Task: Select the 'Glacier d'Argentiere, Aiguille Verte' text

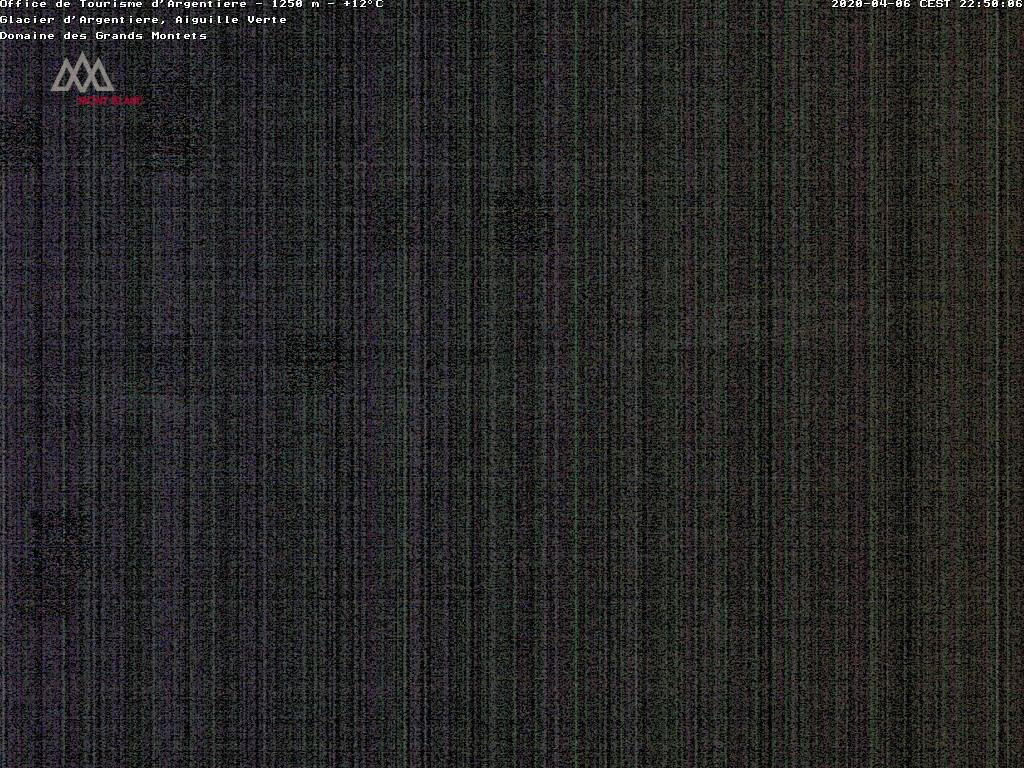Action: [144, 20]
